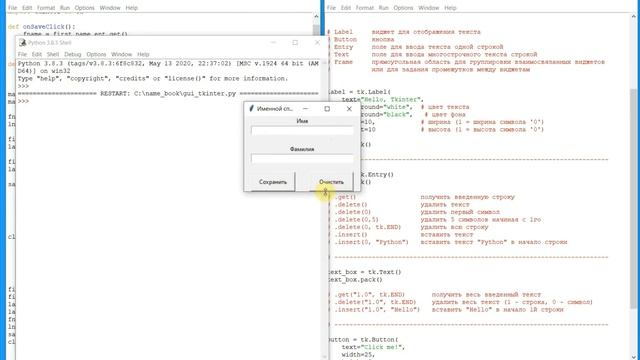Screen dimensions: 640x360
Task: Open Debug menu in Python Shell
Action: click(73, 54)
